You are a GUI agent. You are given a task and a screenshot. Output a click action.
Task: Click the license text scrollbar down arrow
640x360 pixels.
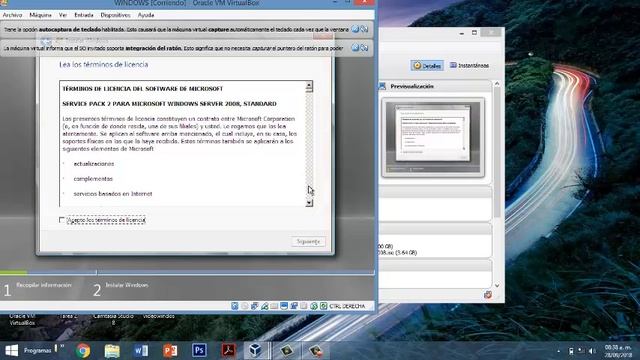[309, 203]
